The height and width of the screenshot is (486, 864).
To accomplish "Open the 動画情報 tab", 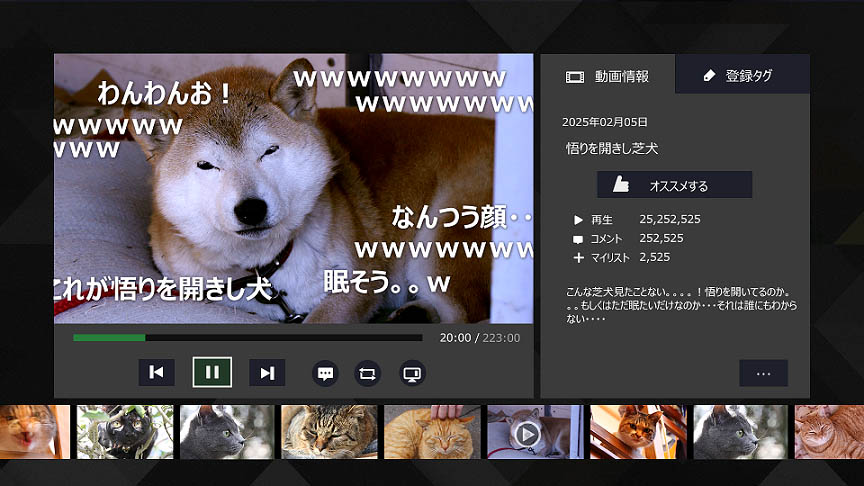I will coord(608,77).
